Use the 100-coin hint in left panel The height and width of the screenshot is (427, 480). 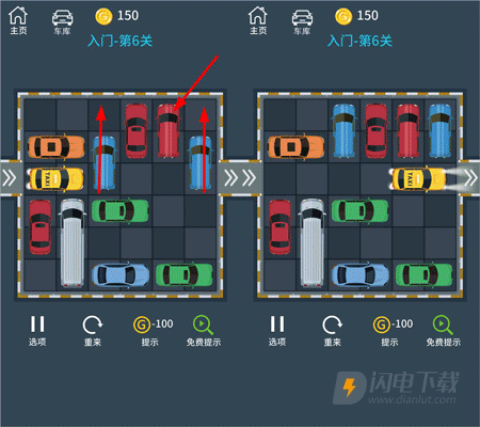tap(153, 331)
